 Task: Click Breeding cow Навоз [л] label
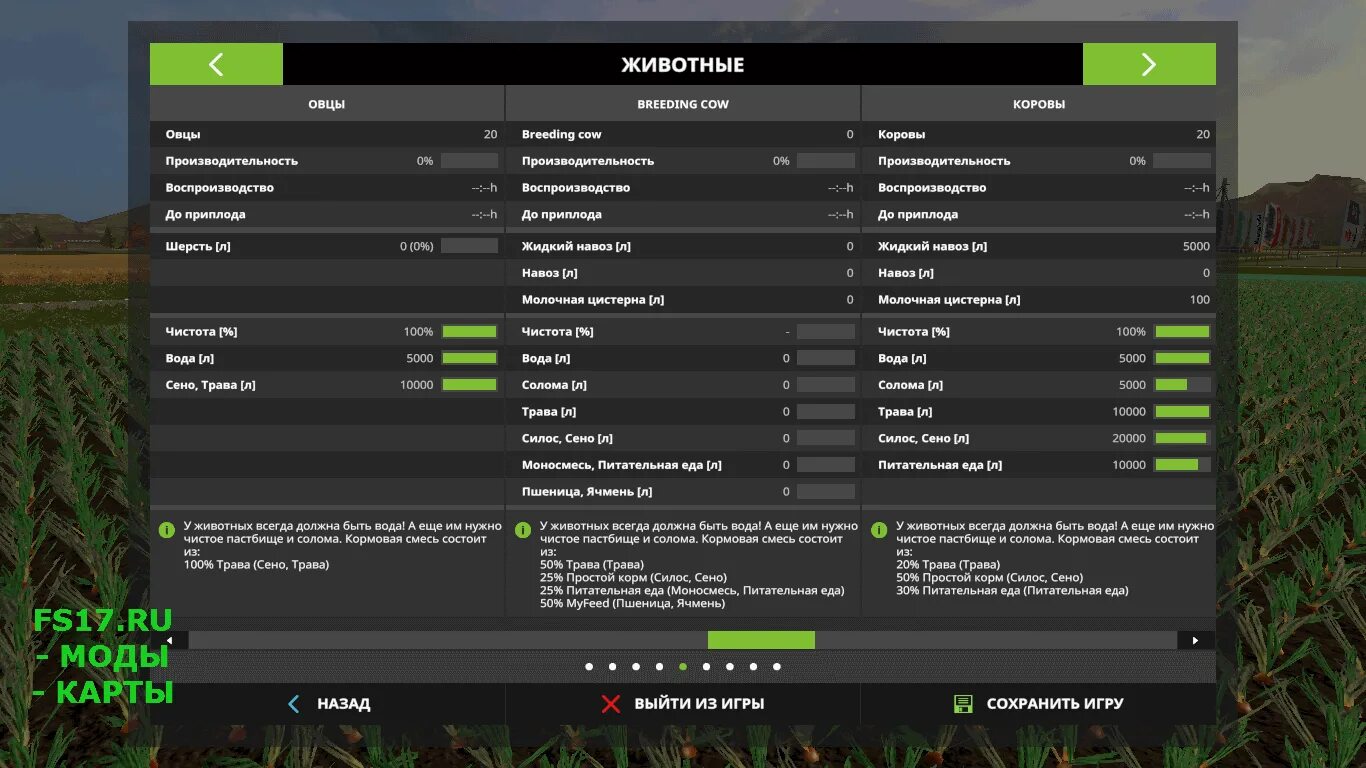[x=549, y=273]
